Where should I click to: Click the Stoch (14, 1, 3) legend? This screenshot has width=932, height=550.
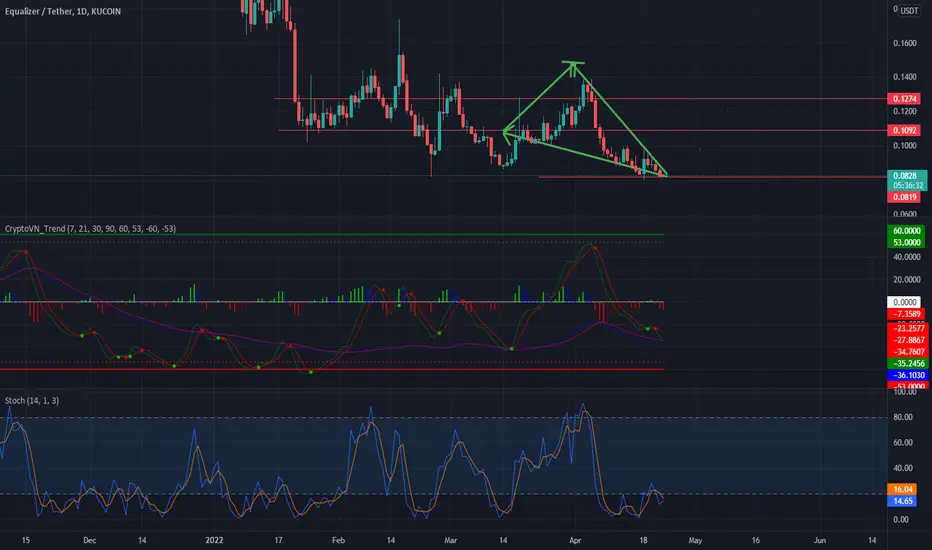click(x=32, y=401)
